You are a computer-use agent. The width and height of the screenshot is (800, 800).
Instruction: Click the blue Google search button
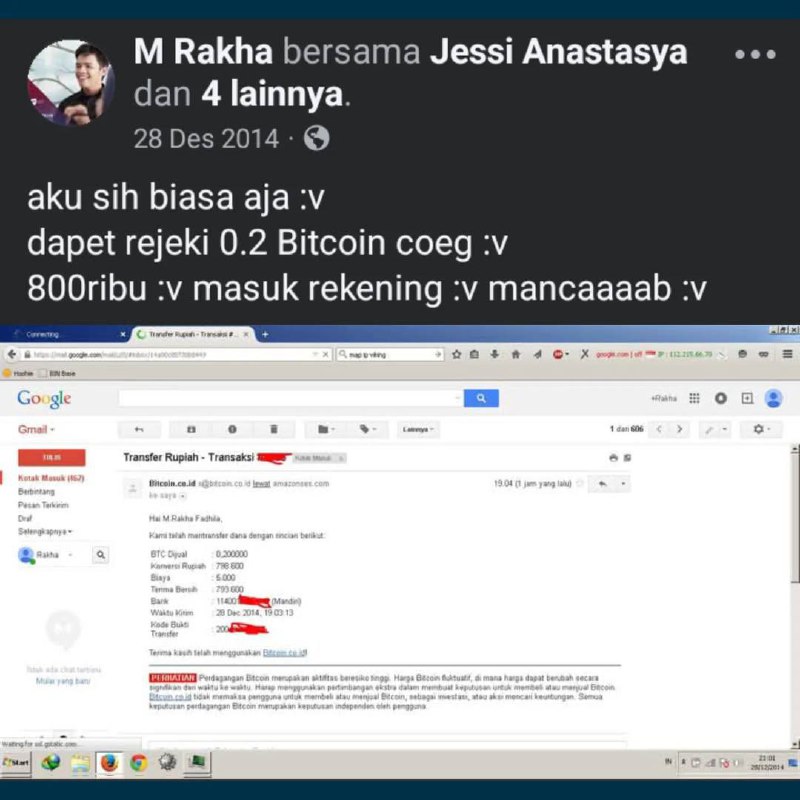[x=481, y=398]
